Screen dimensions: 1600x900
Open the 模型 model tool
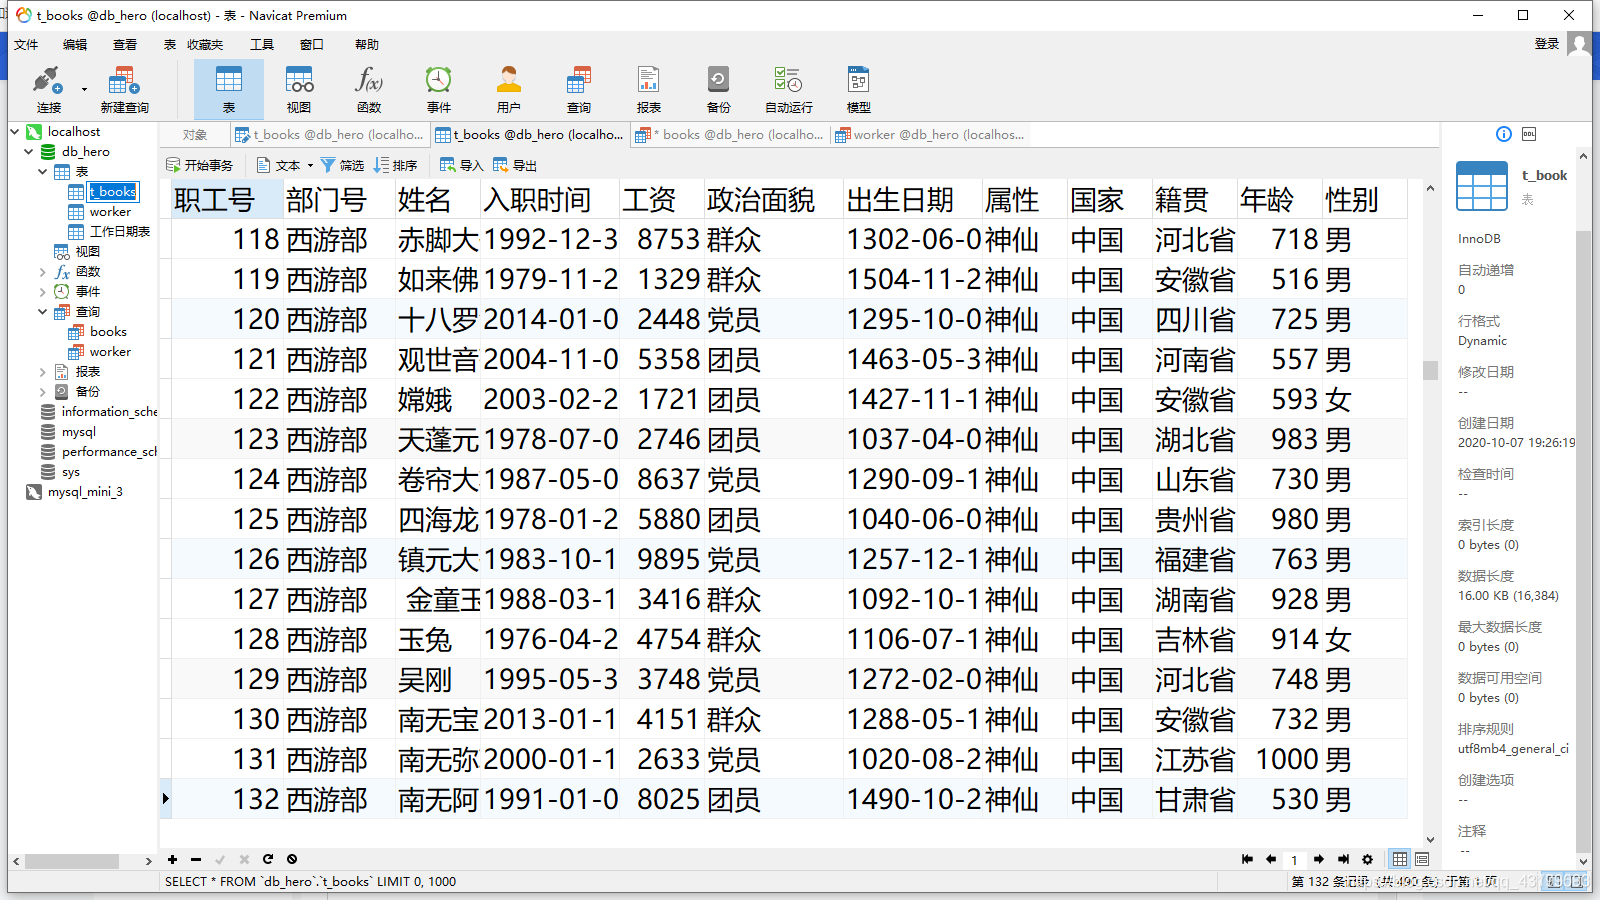pyautogui.click(x=858, y=89)
